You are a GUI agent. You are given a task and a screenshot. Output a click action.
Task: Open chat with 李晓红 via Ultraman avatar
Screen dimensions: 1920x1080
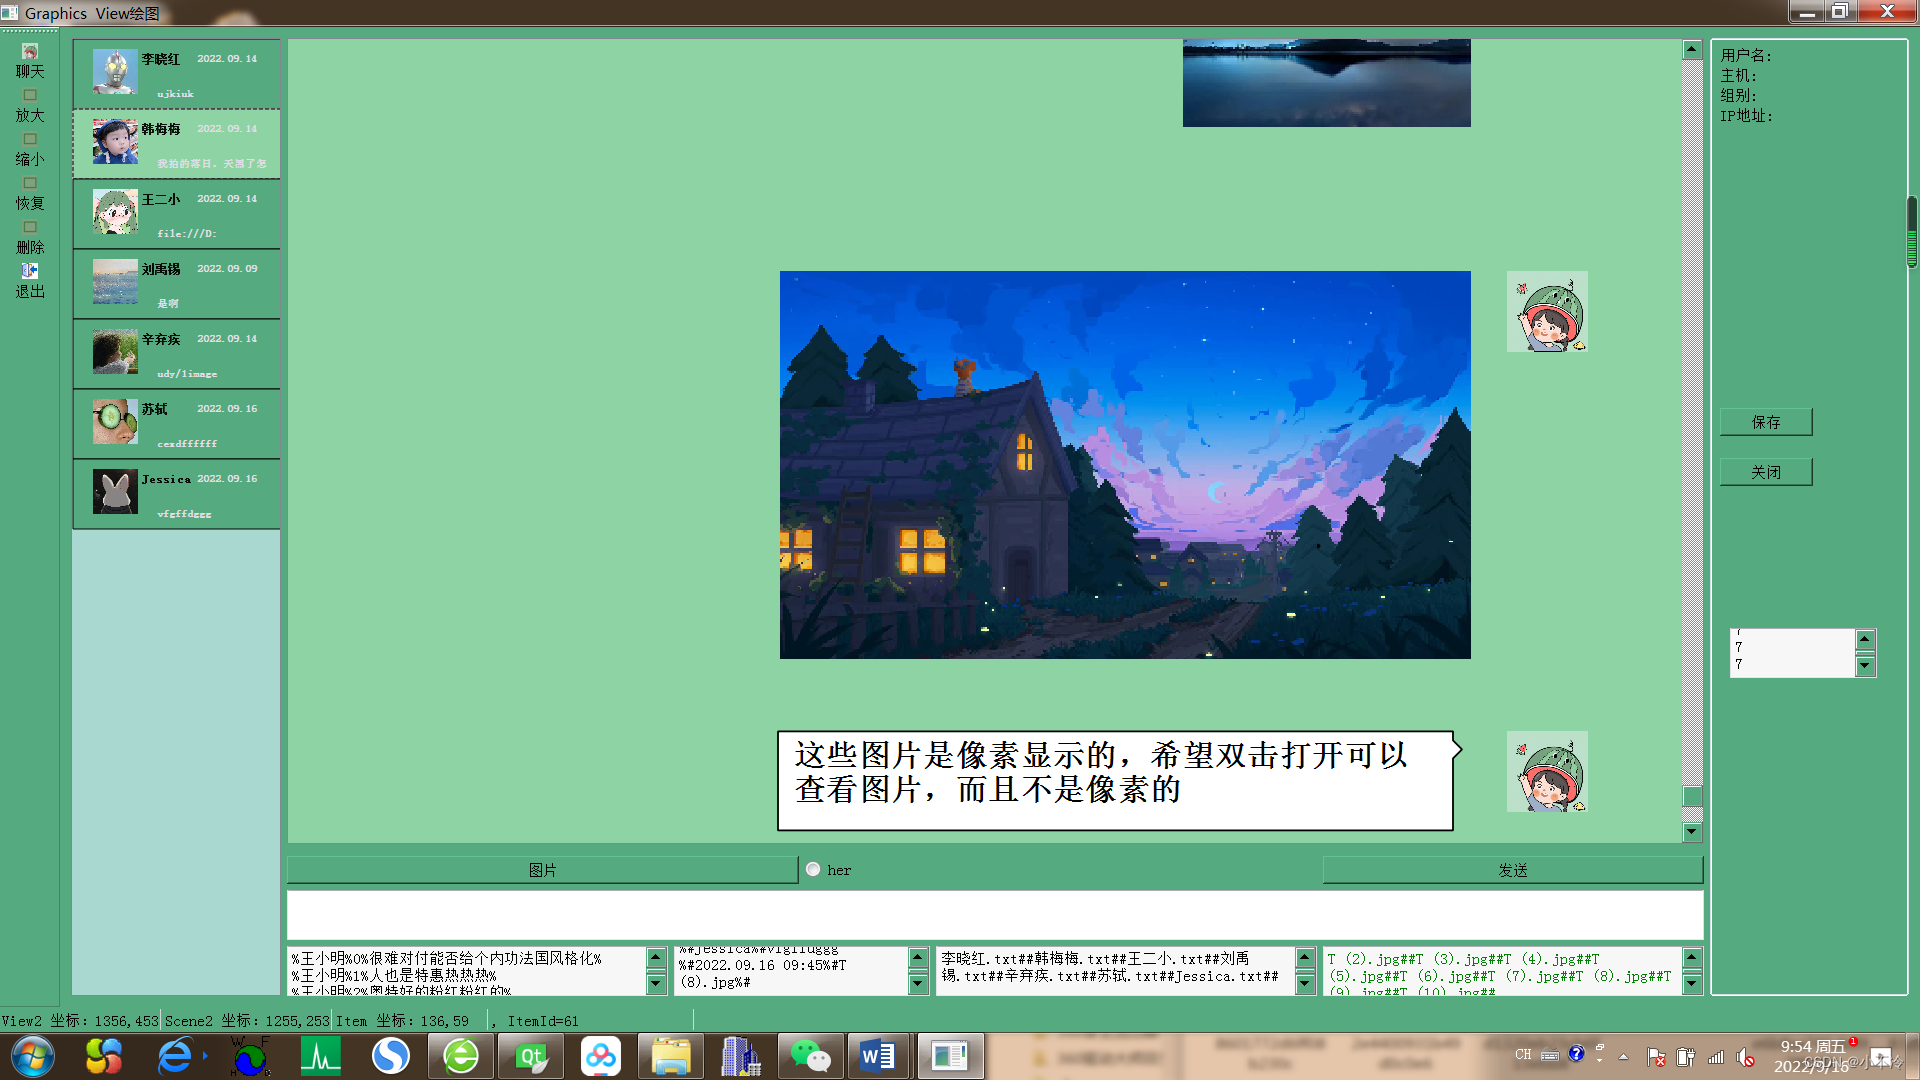coord(115,72)
